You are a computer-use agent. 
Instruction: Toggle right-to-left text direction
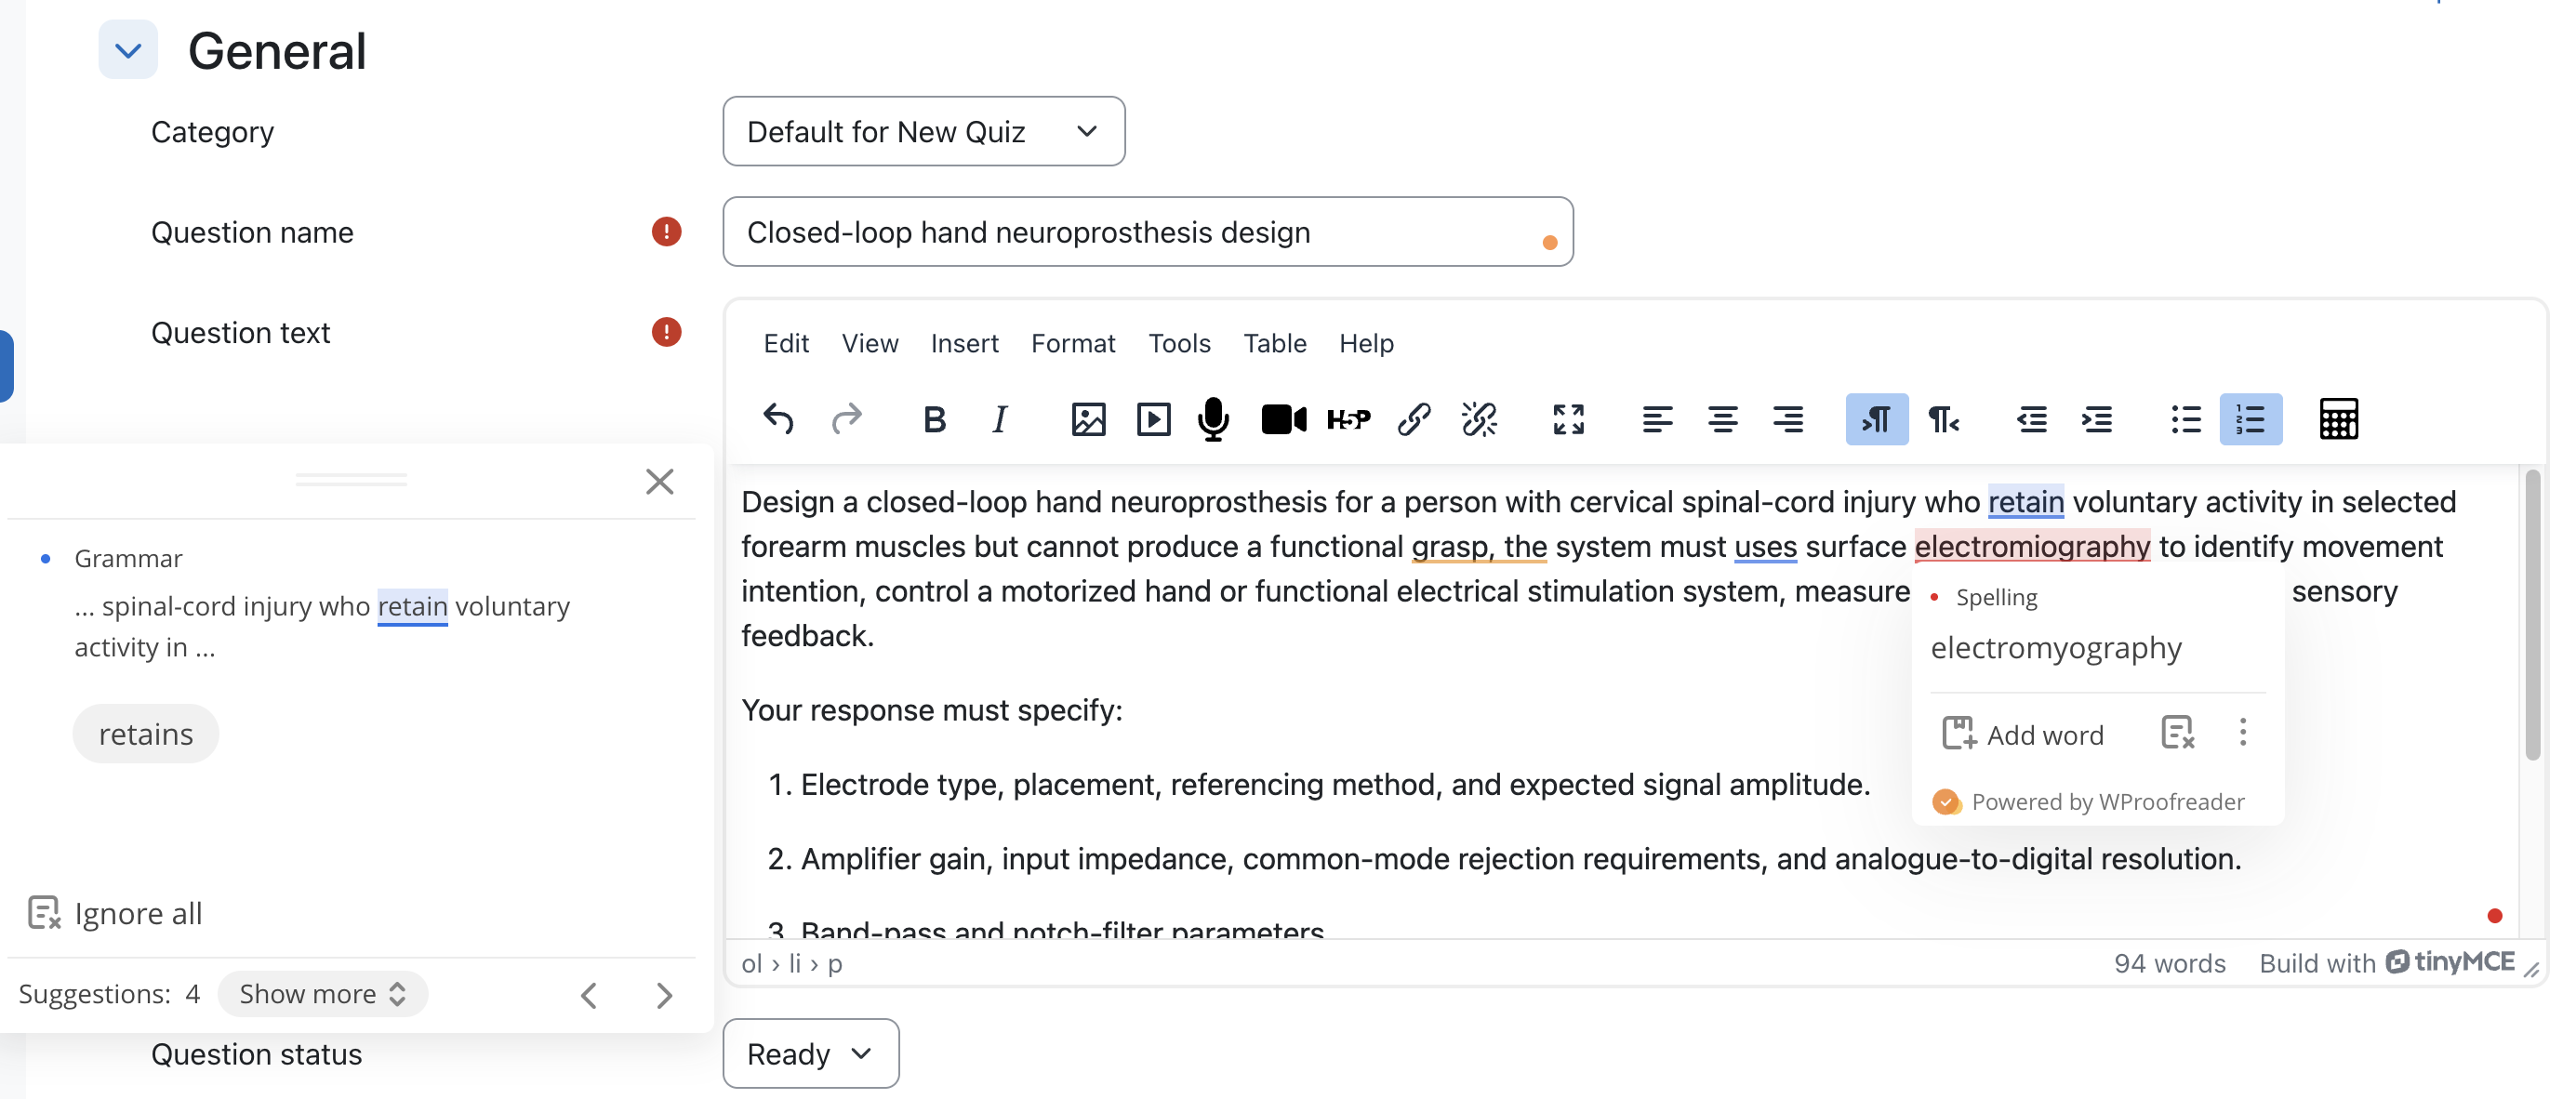pyautogui.click(x=1942, y=419)
